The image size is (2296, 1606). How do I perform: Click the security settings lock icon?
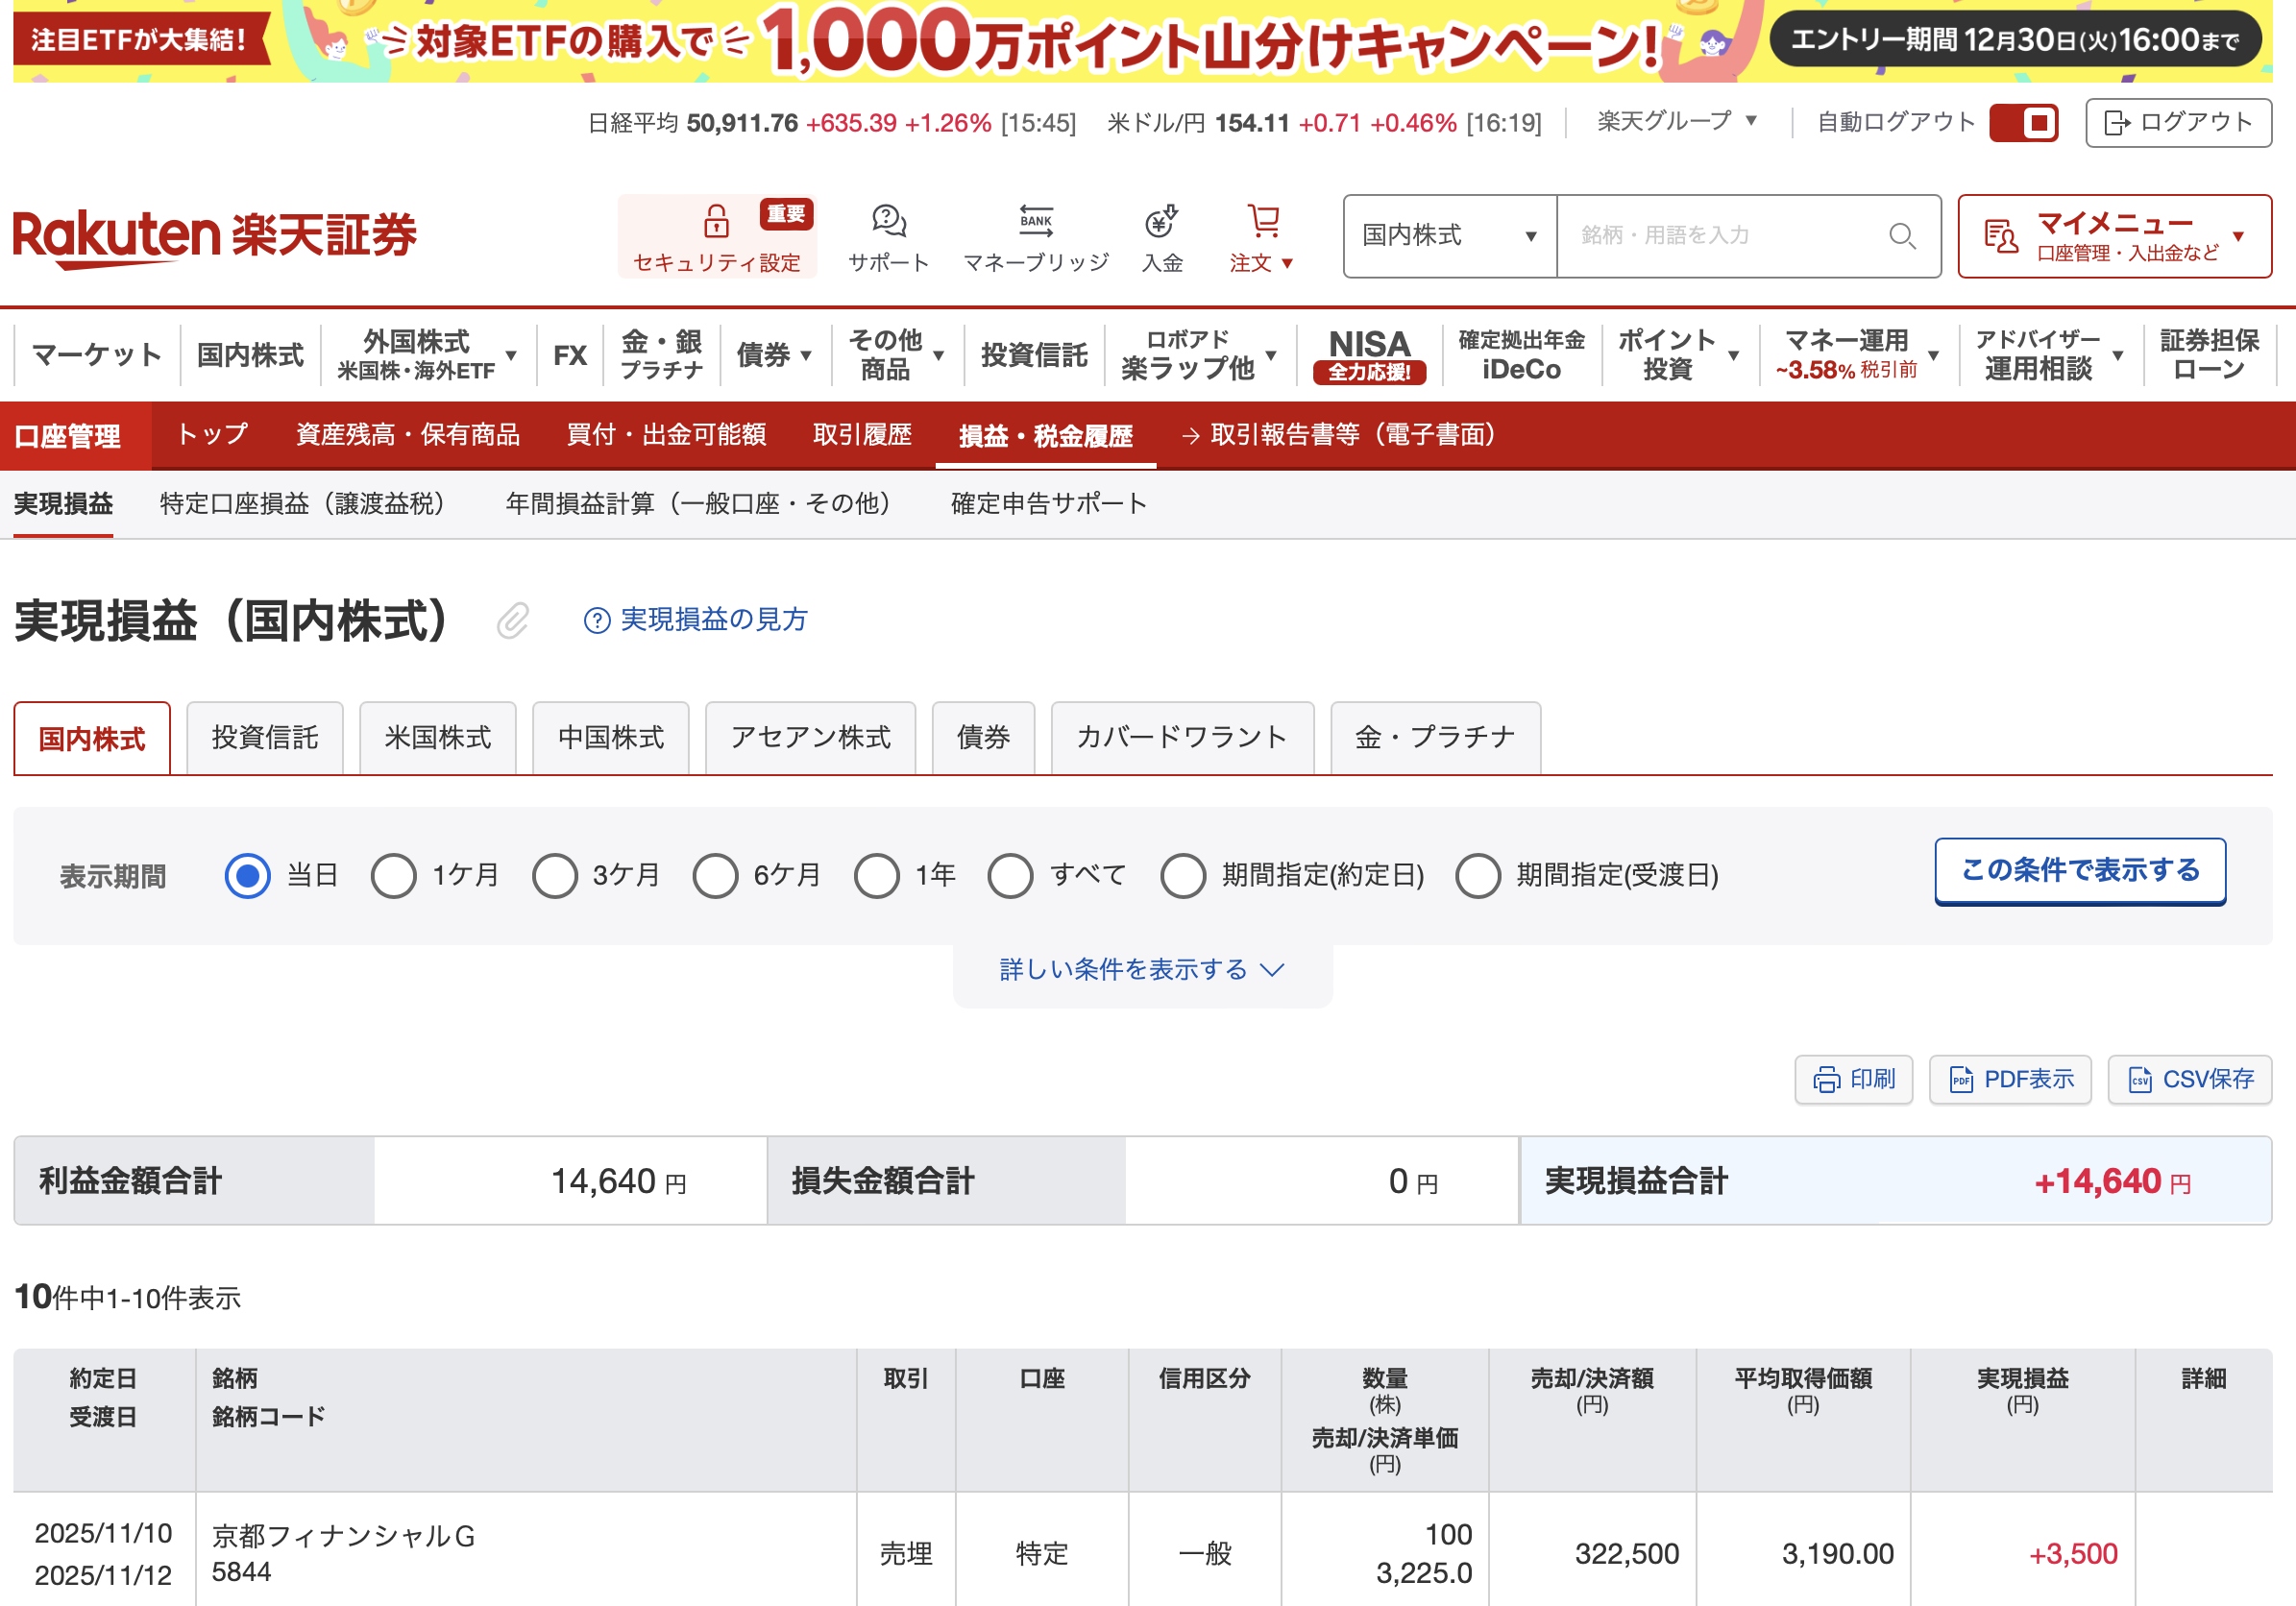716,221
